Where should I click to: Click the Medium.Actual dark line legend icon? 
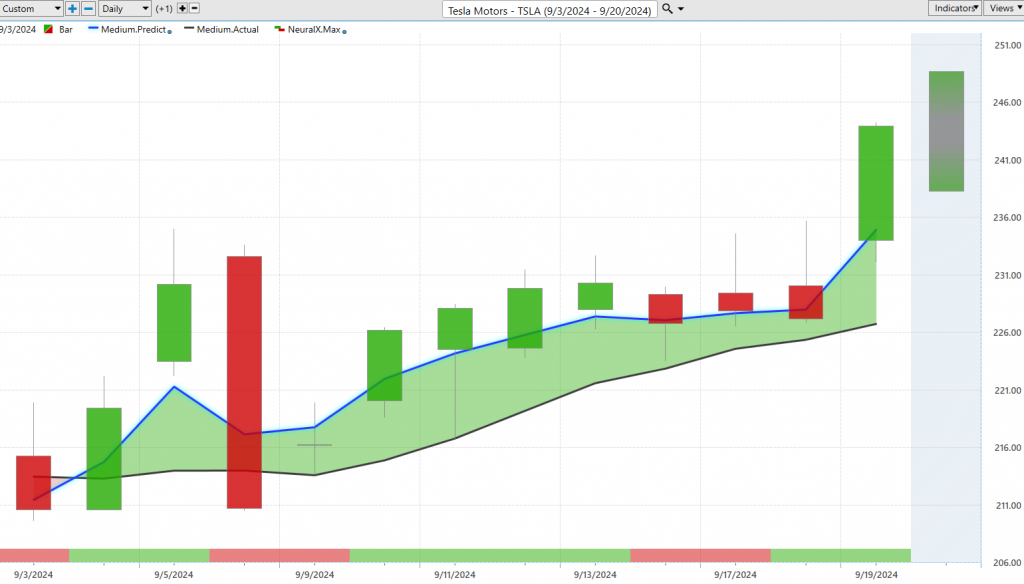189,29
